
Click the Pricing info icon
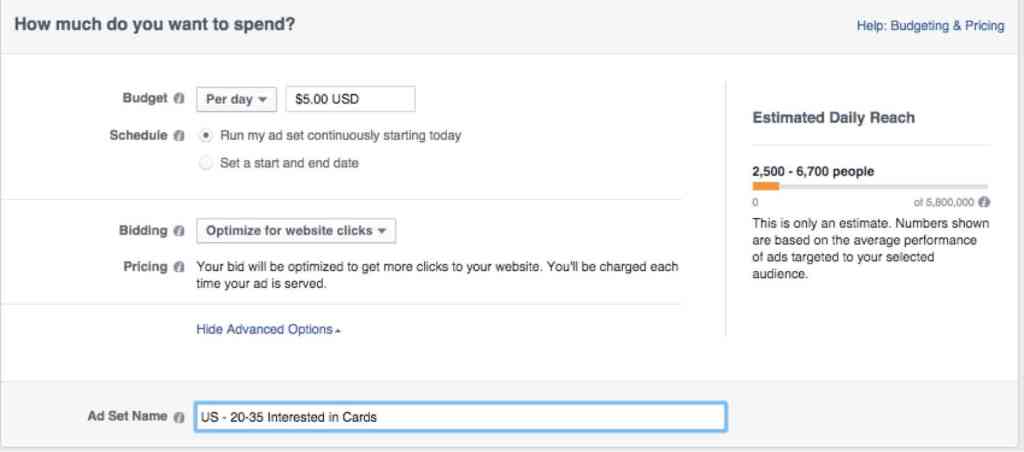click(179, 267)
